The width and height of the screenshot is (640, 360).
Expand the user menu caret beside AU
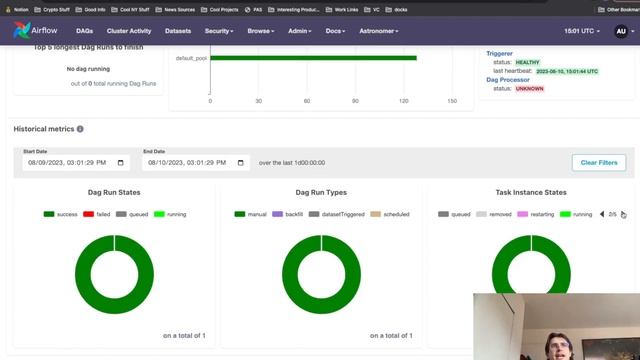[x=633, y=31]
